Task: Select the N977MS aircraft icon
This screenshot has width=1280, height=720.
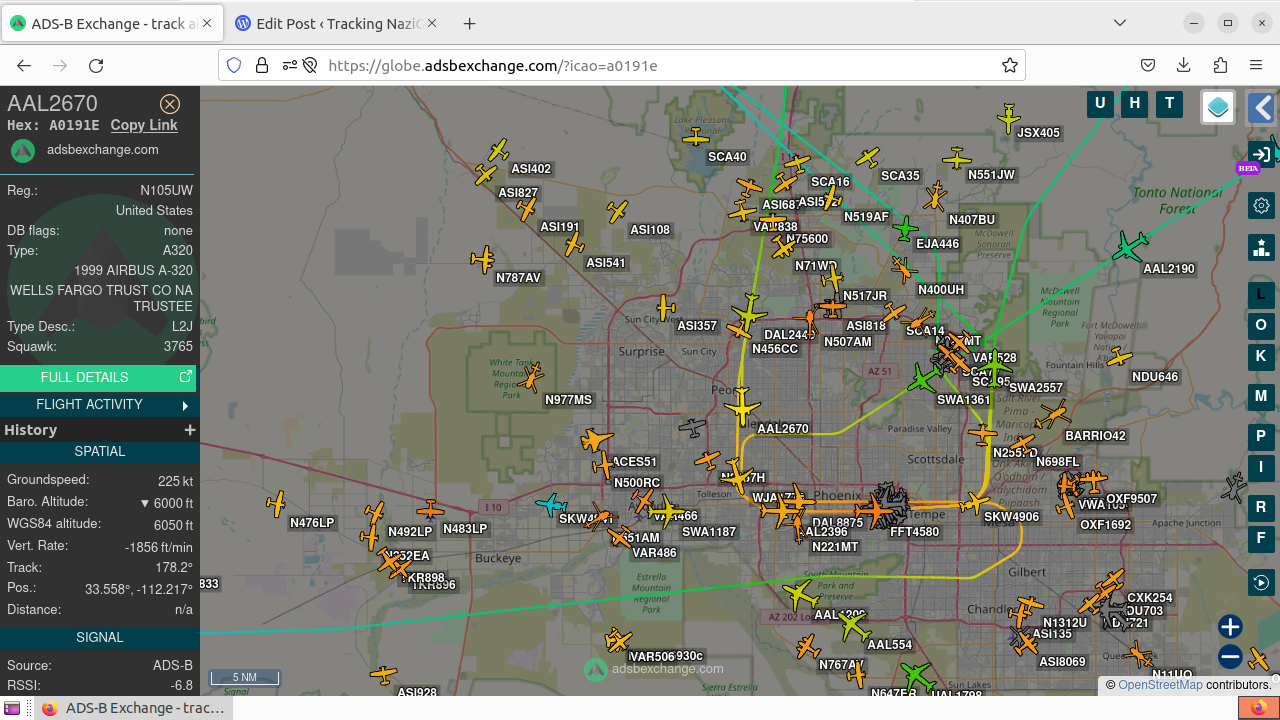Action: [531, 377]
